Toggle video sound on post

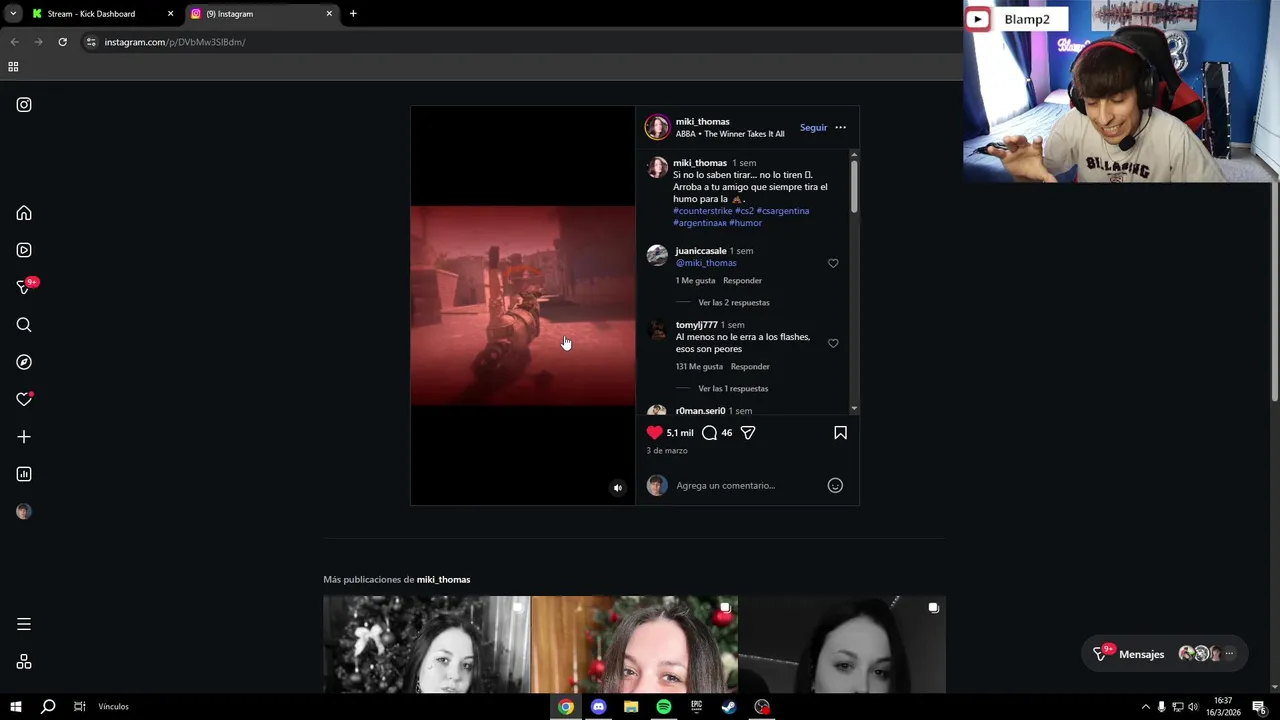tap(617, 488)
